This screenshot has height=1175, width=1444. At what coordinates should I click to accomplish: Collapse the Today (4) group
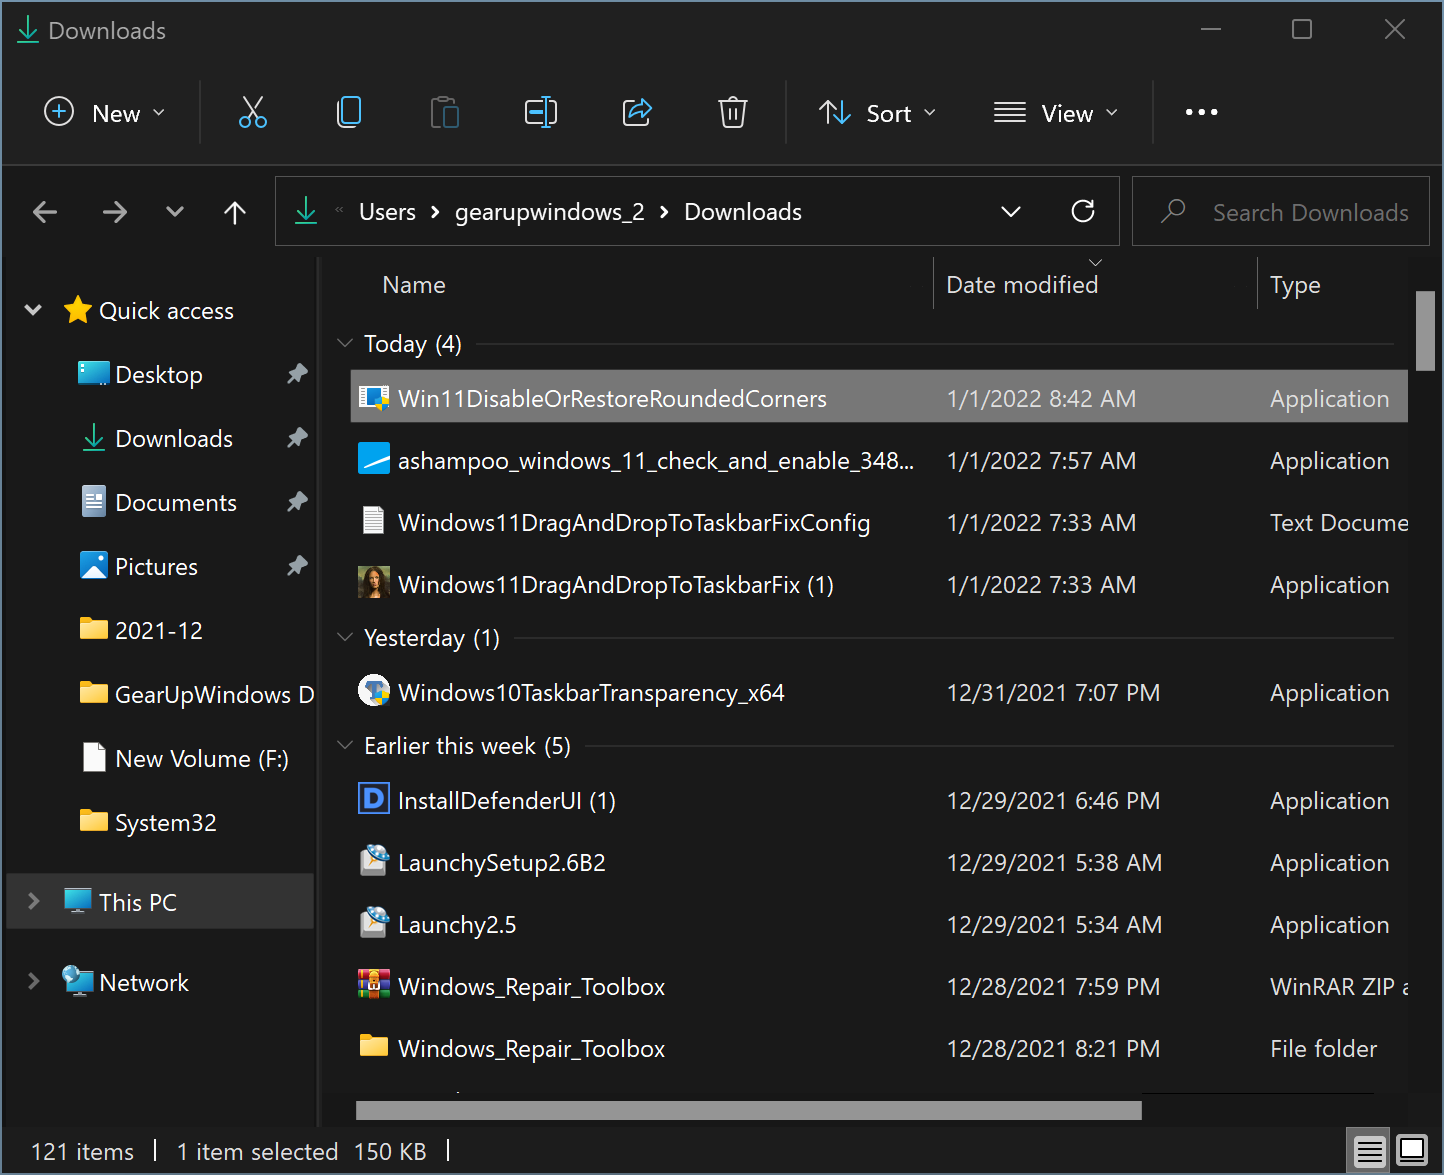(345, 343)
